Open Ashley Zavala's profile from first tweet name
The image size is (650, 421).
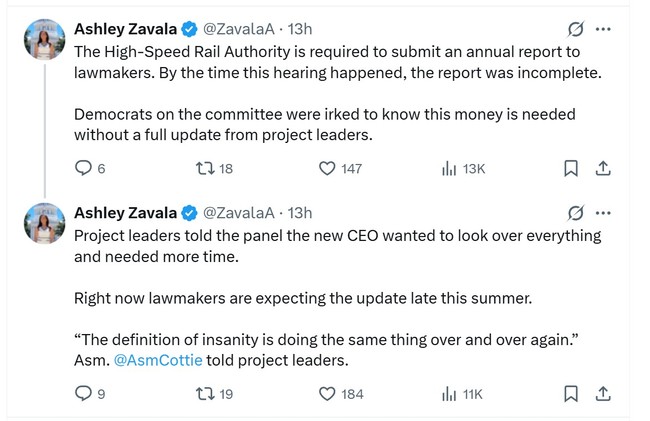point(126,29)
